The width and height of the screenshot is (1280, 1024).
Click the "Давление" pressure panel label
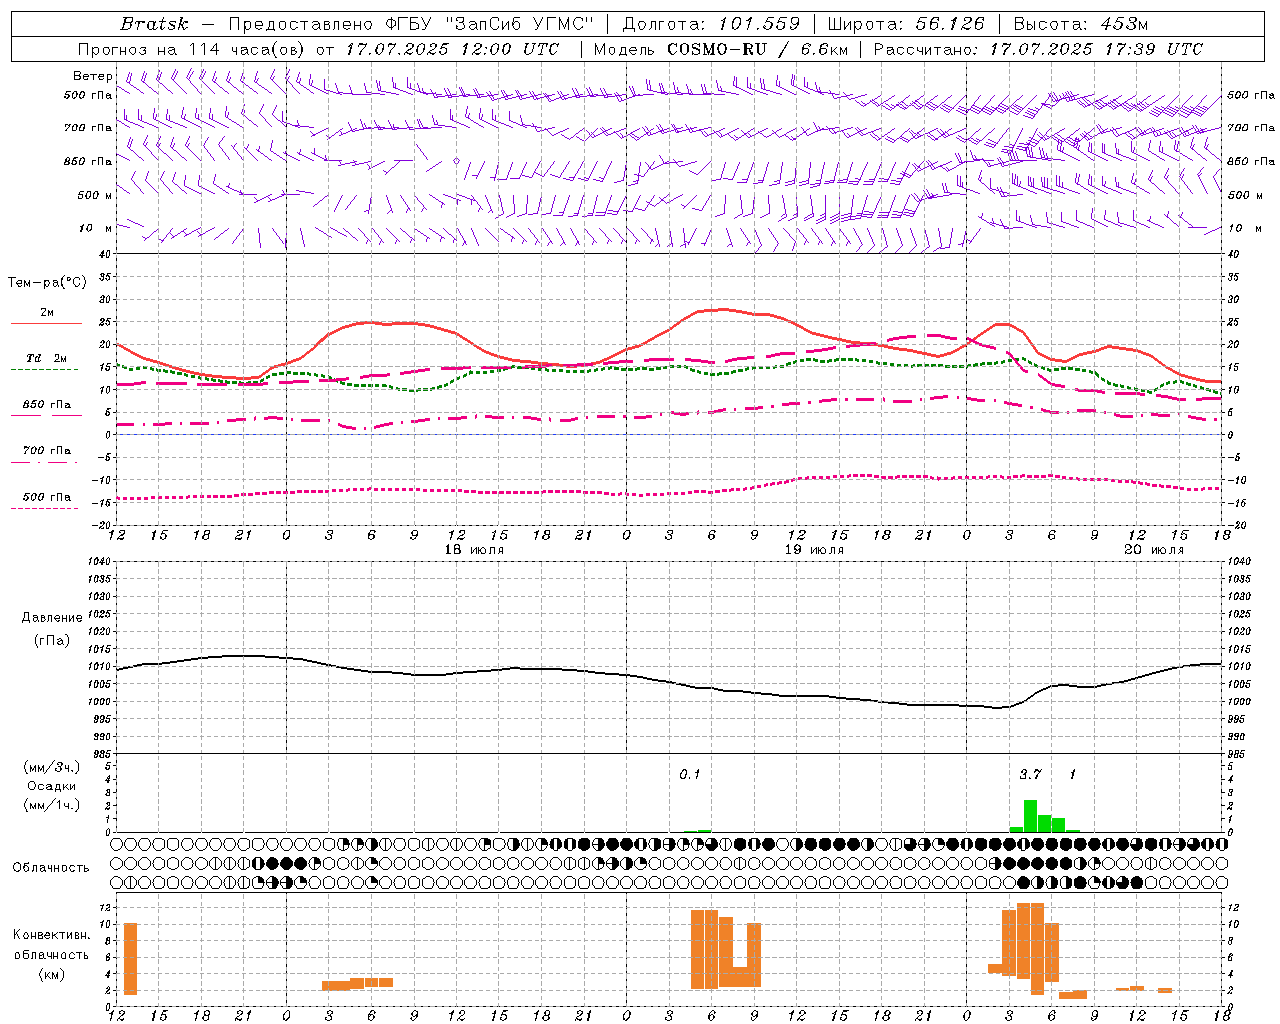(x=52, y=618)
